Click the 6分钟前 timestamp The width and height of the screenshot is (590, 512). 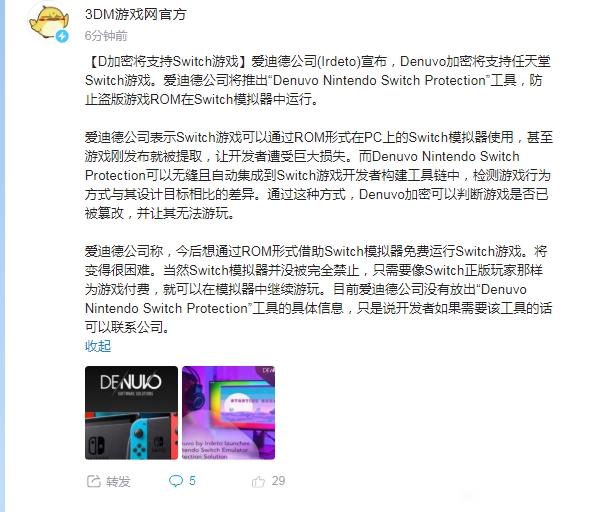coord(106,36)
